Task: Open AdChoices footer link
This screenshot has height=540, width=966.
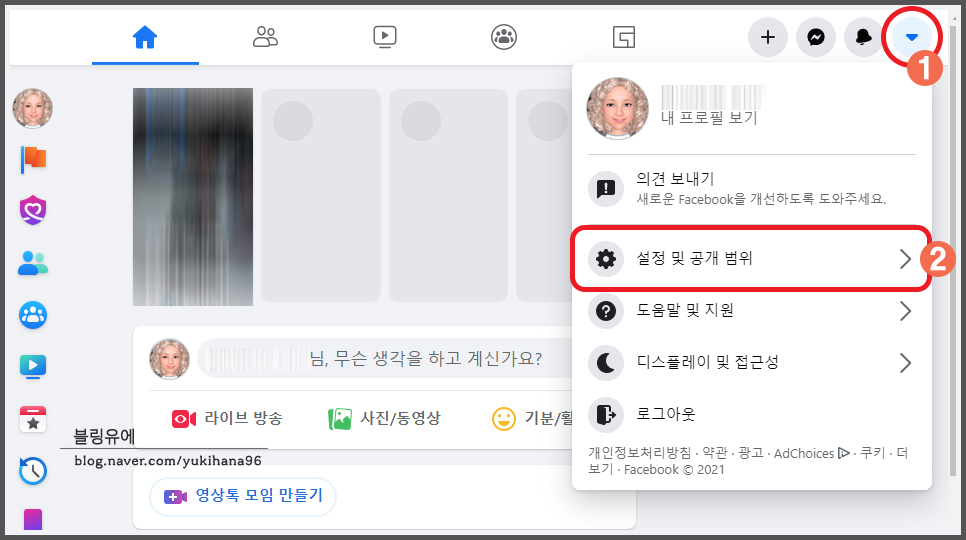Action: click(811, 453)
